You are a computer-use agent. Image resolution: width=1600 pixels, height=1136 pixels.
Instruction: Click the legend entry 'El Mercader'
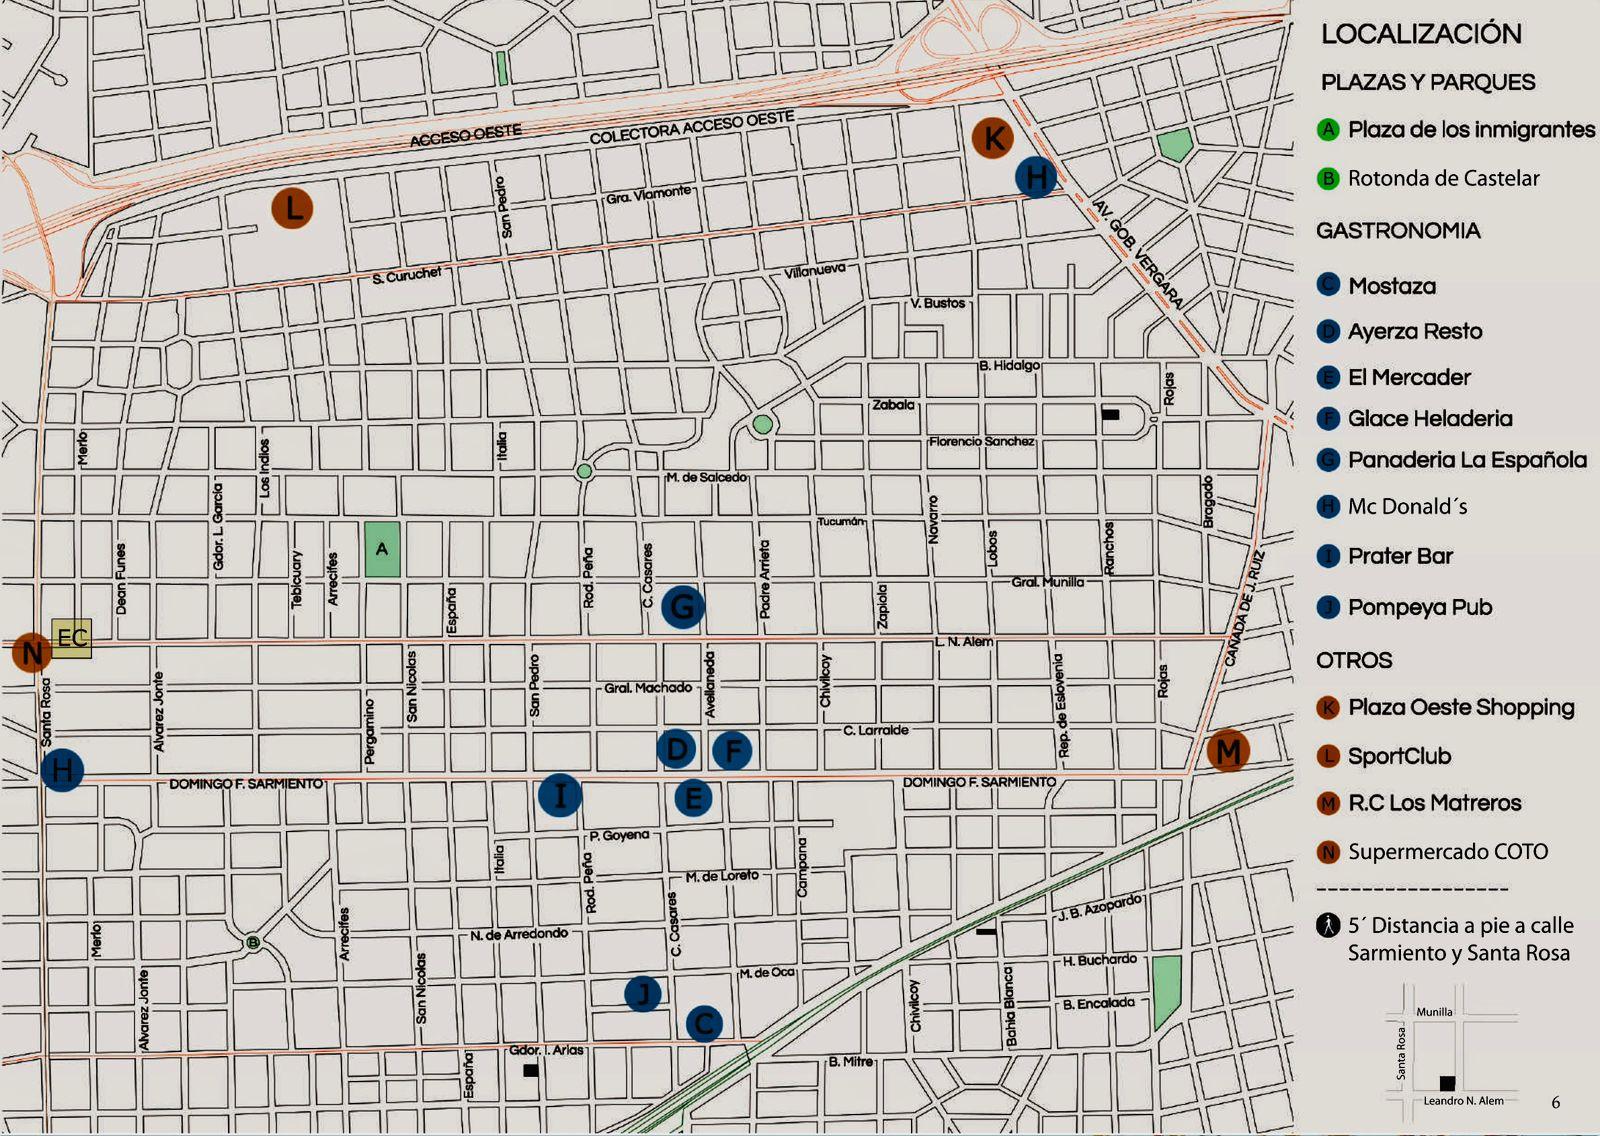1409,377
